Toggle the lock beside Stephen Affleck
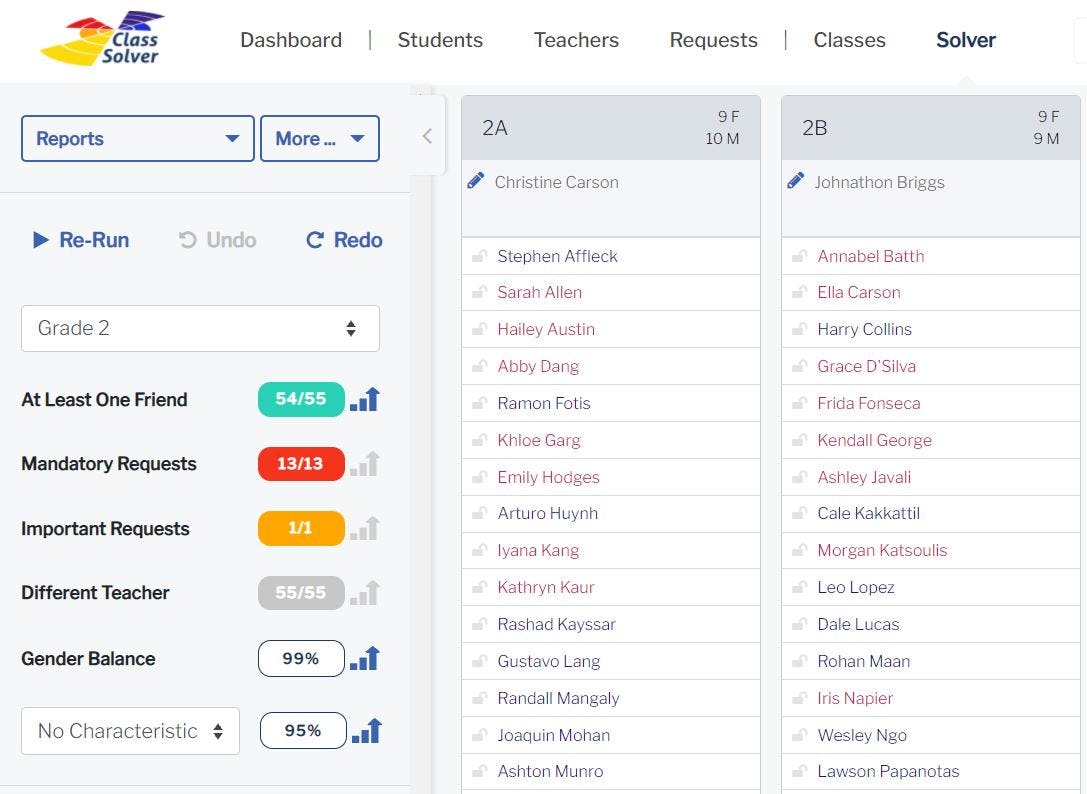Screen dimensions: 1087x794 point(478,255)
